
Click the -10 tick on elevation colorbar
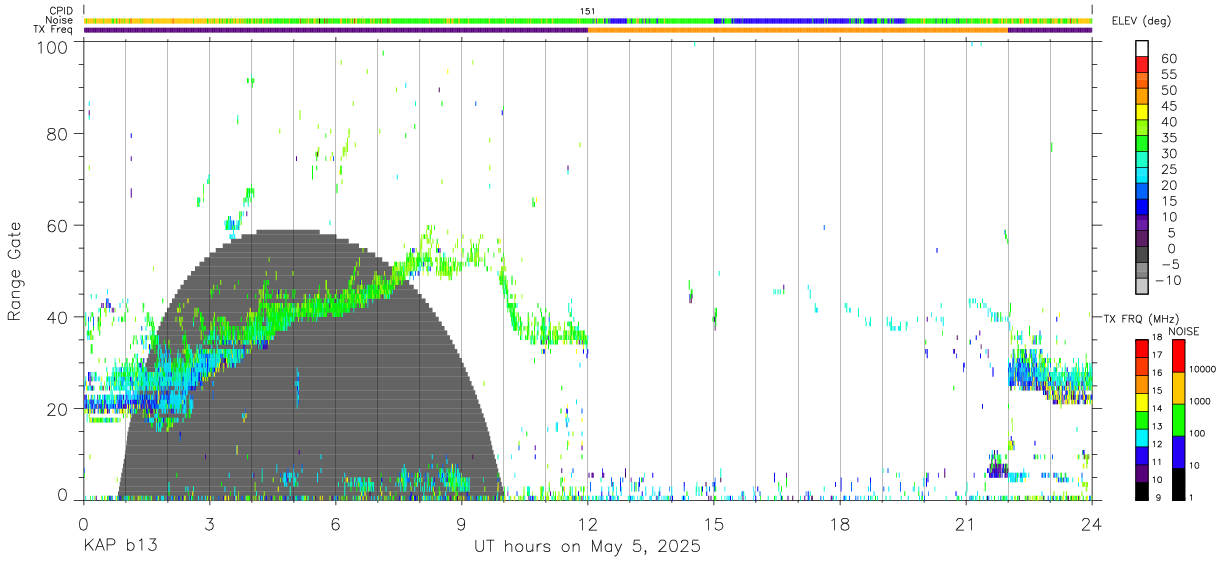pos(1166,280)
